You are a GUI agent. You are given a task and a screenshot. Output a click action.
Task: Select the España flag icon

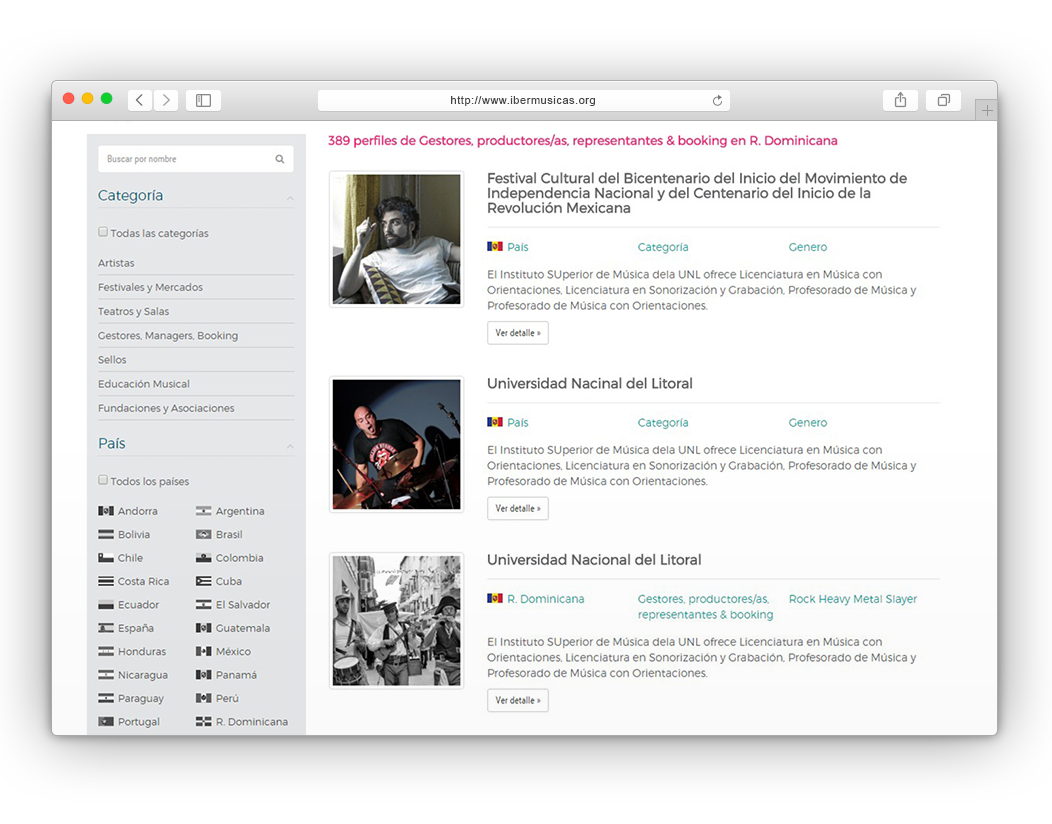click(x=106, y=628)
